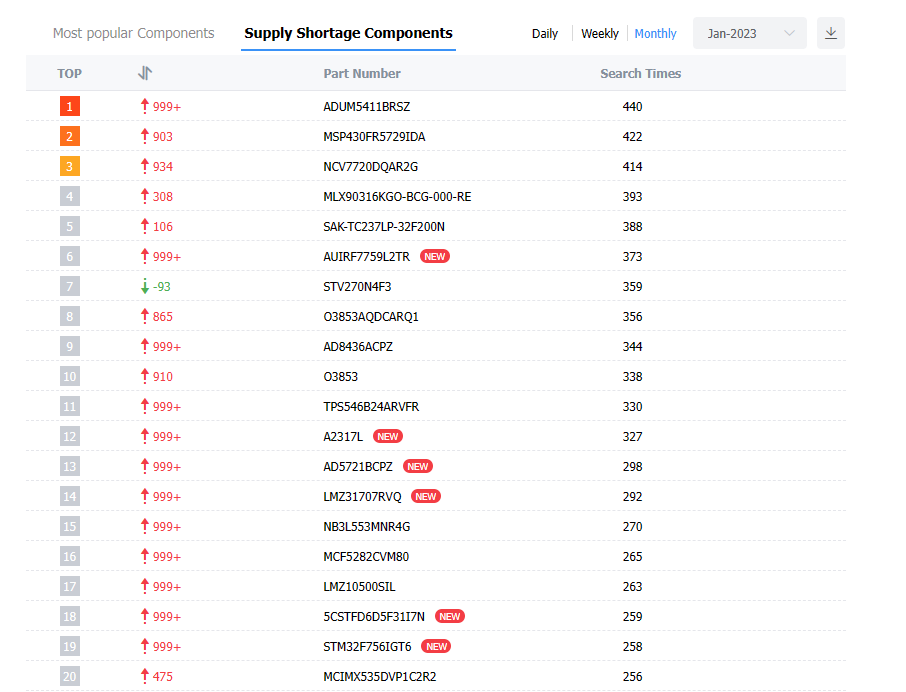Open part NCV7720DQAR2G
906x692 pixels.
370,166
